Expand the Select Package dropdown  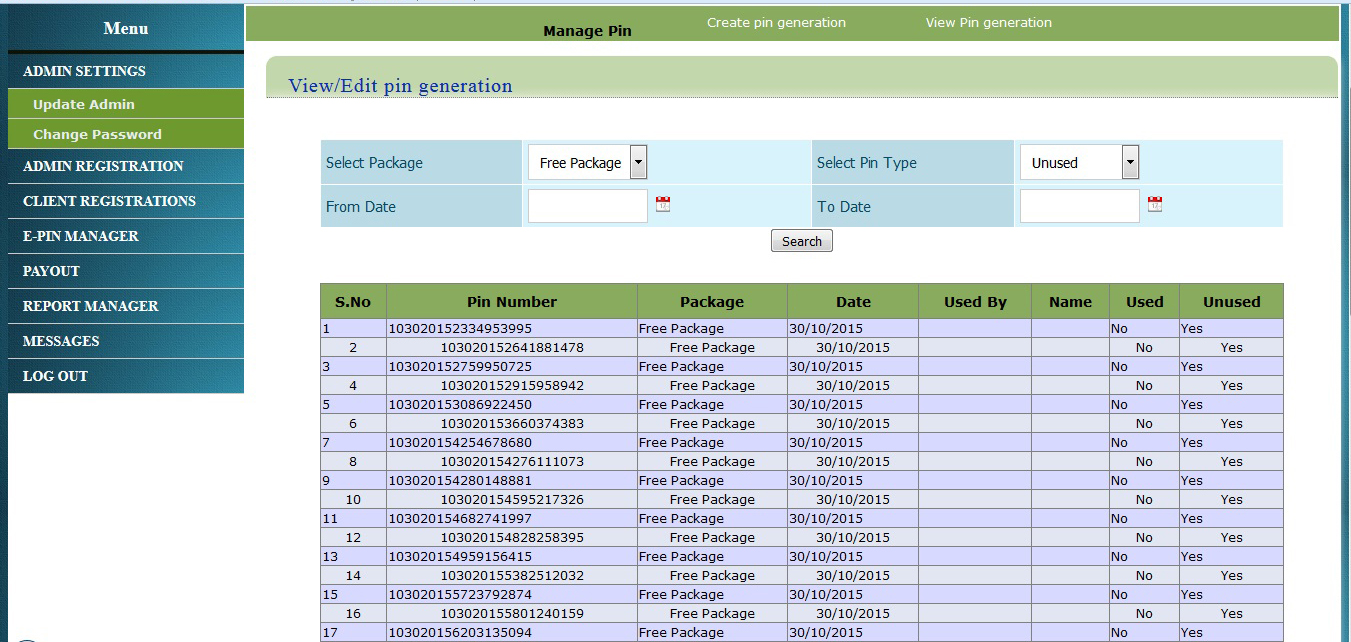(x=638, y=163)
